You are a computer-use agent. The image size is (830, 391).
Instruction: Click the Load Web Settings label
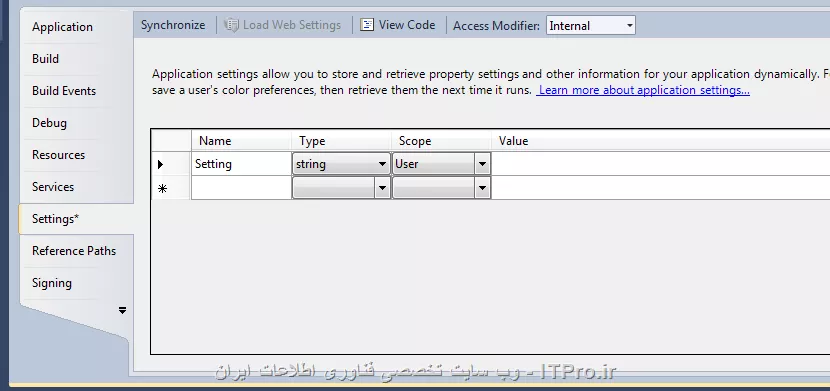point(292,25)
